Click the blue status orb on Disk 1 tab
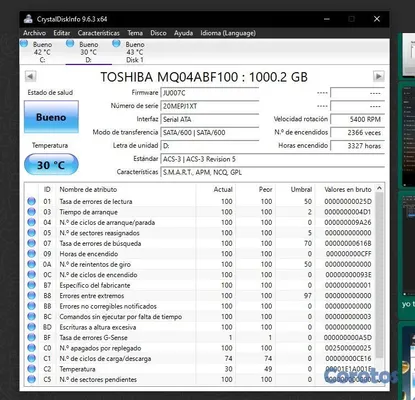415x400 pixels. pyautogui.click(x=116, y=43)
